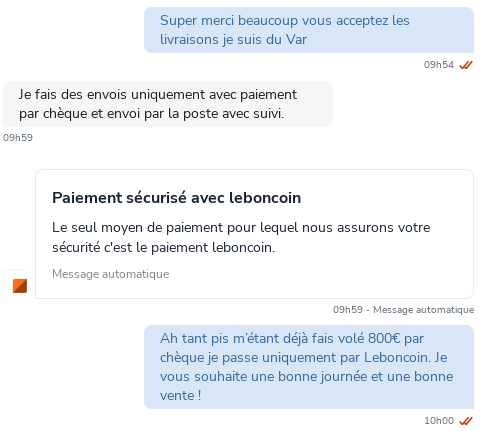Screen dimensions: 480x431
Task: Click the received message's 09h59 timestamp
Action: pos(18,138)
